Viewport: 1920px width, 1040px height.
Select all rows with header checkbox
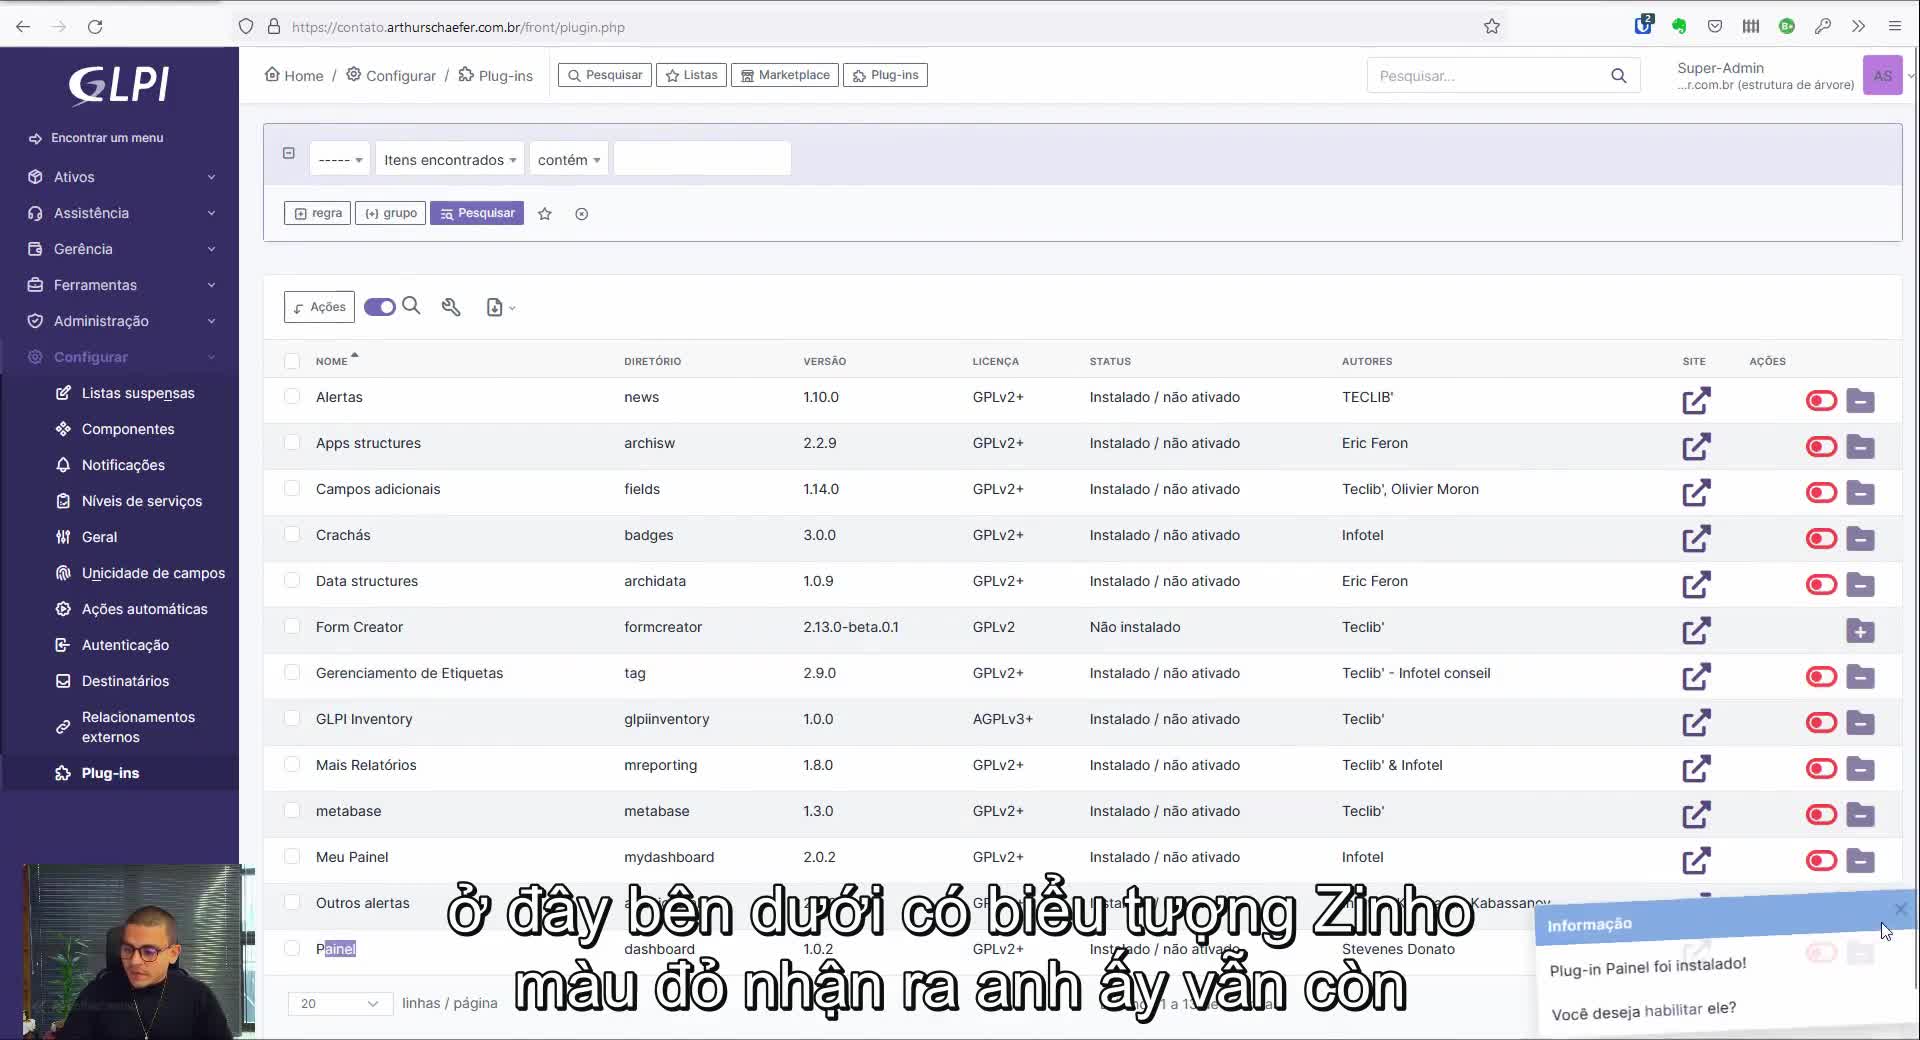point(292,361)
